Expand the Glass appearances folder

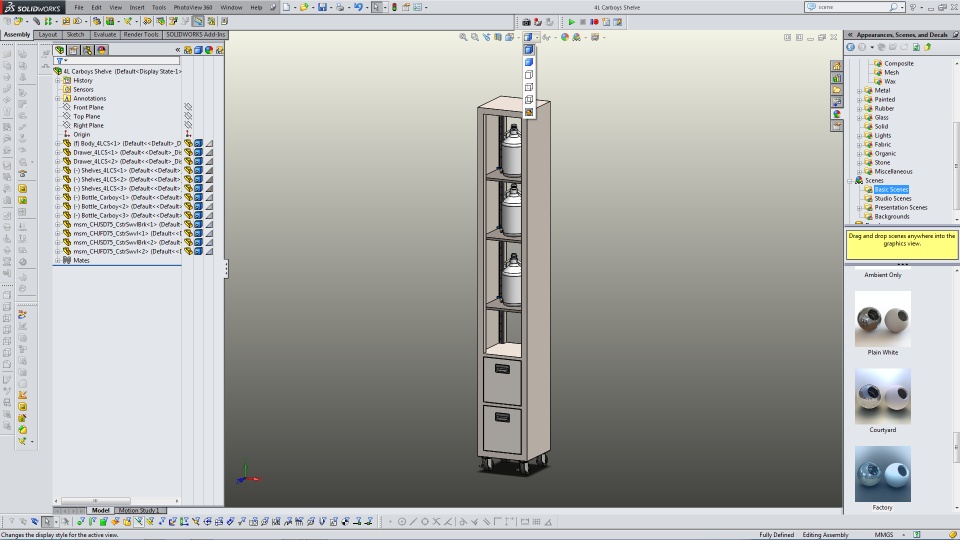pyautogui.click(x=859, y=118)
